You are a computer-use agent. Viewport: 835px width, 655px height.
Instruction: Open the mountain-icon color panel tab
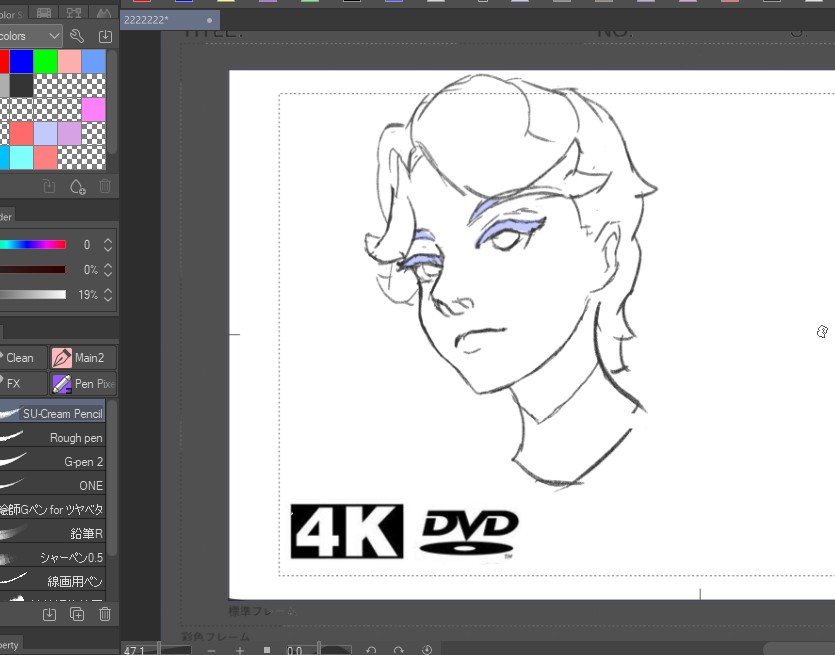(x=104, y=13)
